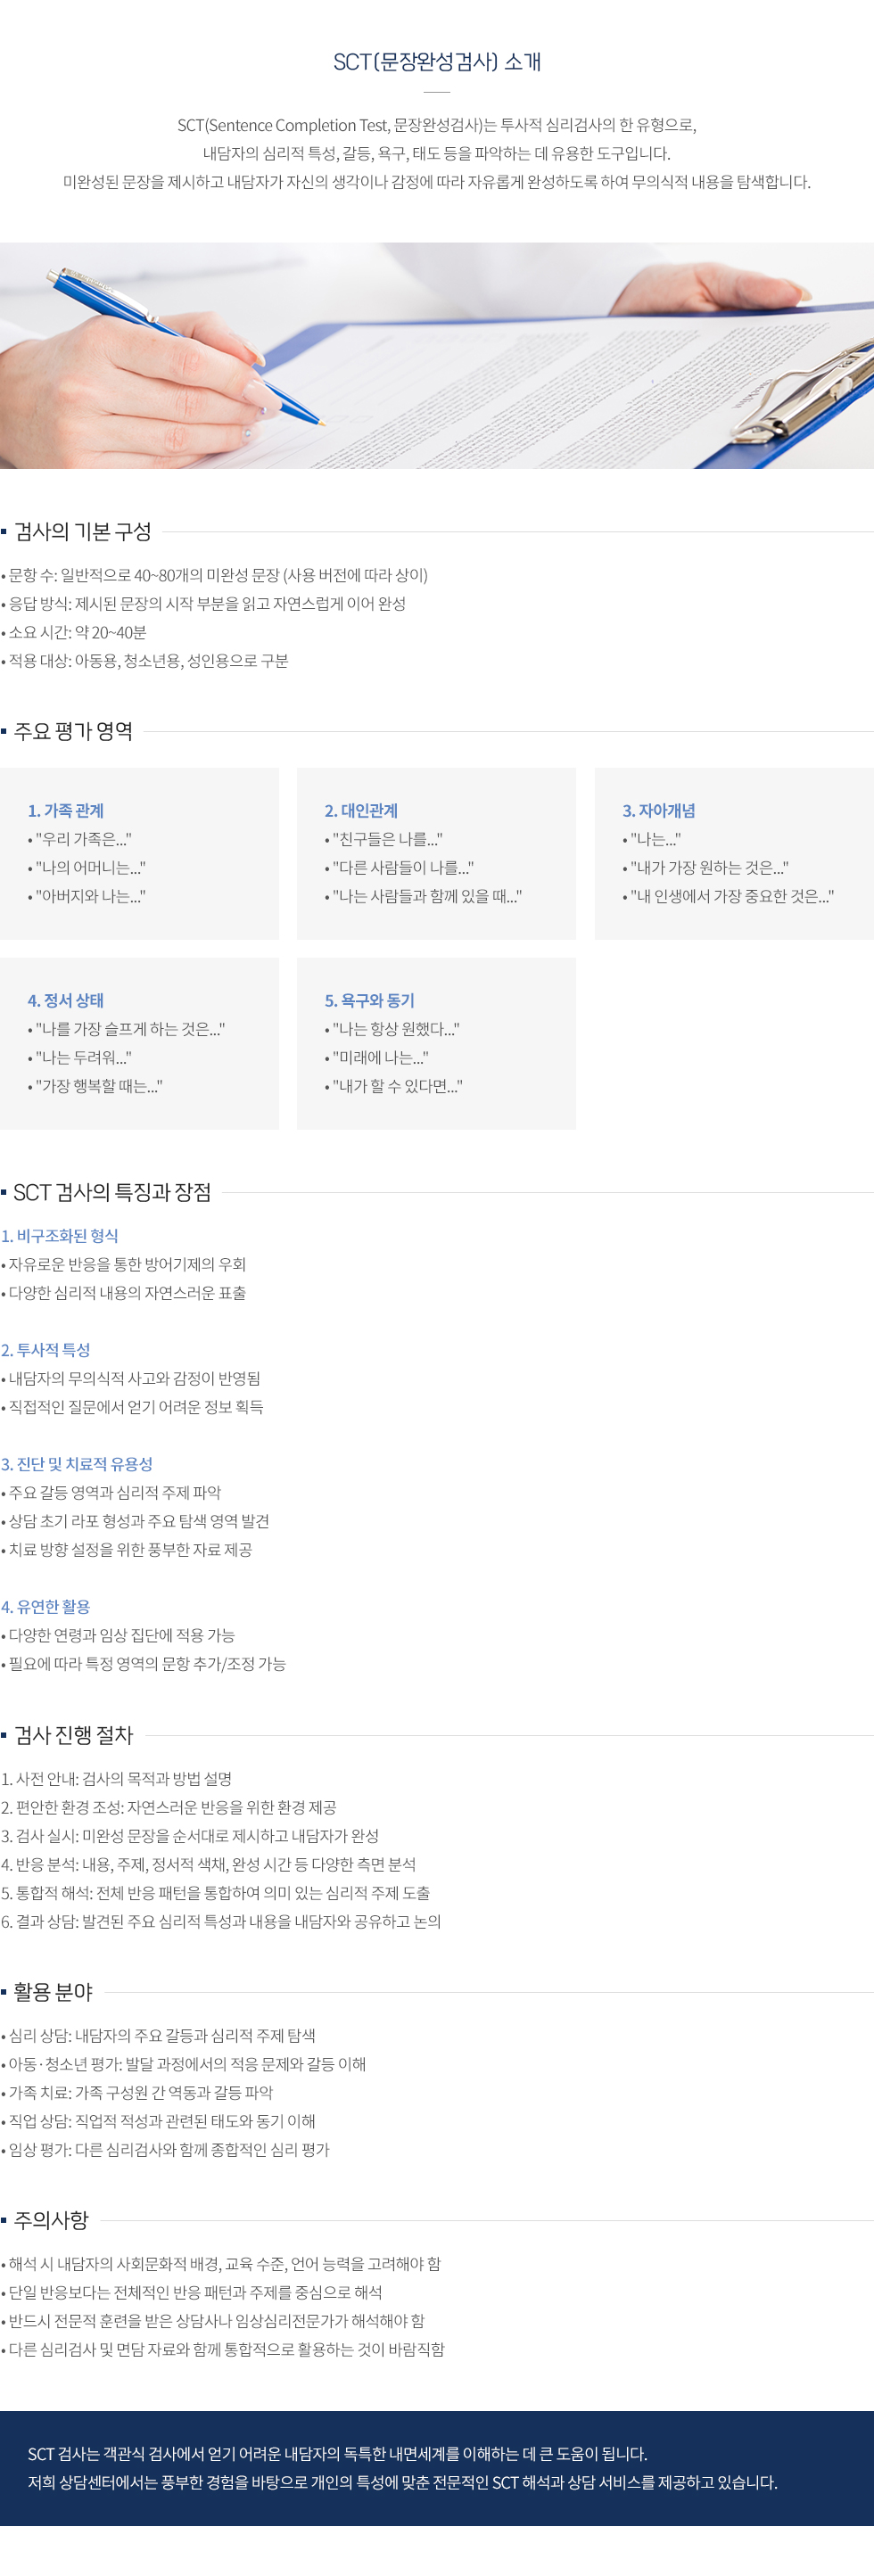
Task: Select the "검사 진행 절차" section heading
Action: [x=73, y=1735]
